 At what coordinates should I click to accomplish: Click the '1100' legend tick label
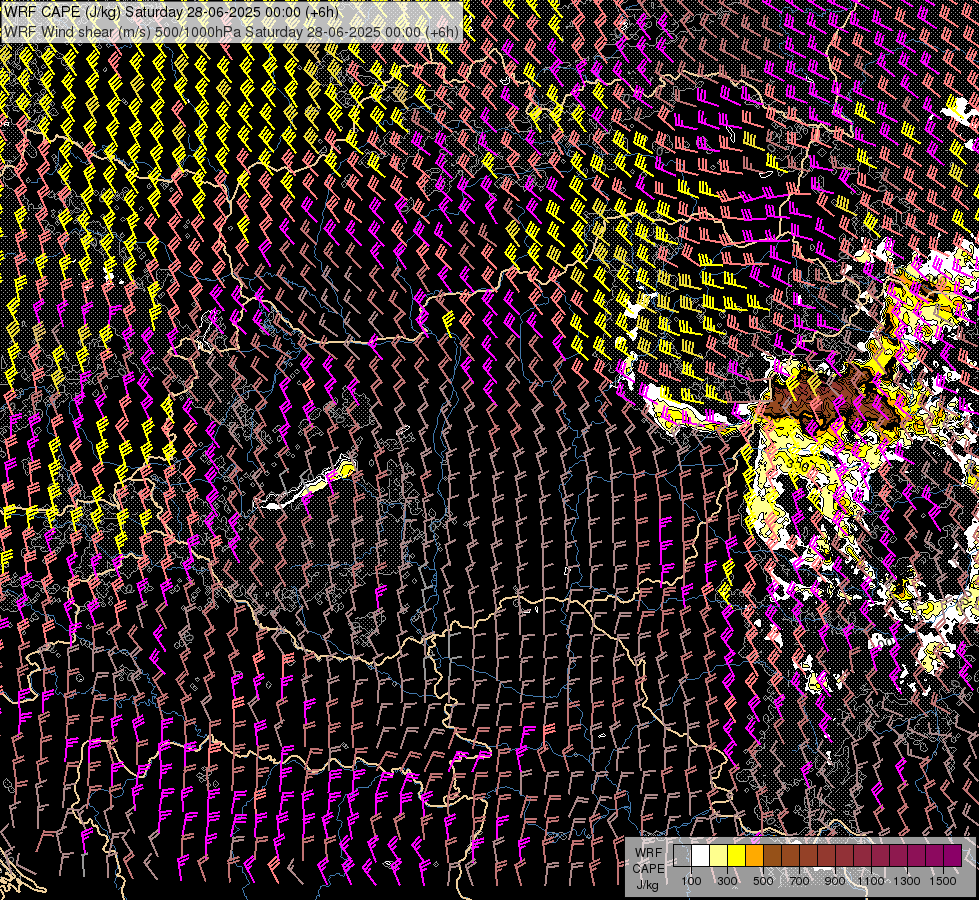point(870,881)
